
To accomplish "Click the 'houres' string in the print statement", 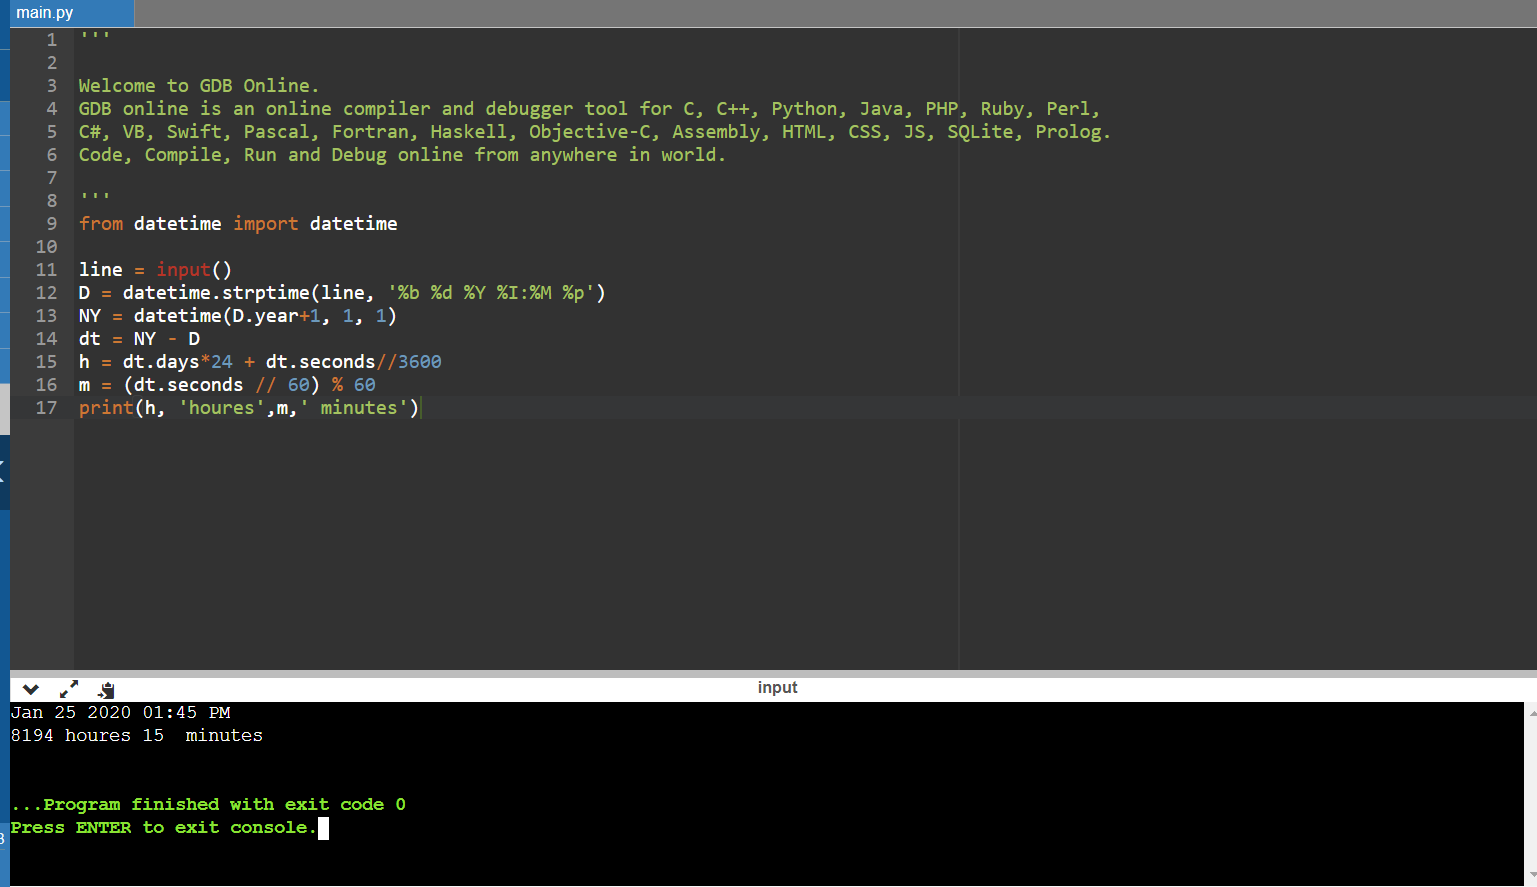I will click(x=221, y=408).
